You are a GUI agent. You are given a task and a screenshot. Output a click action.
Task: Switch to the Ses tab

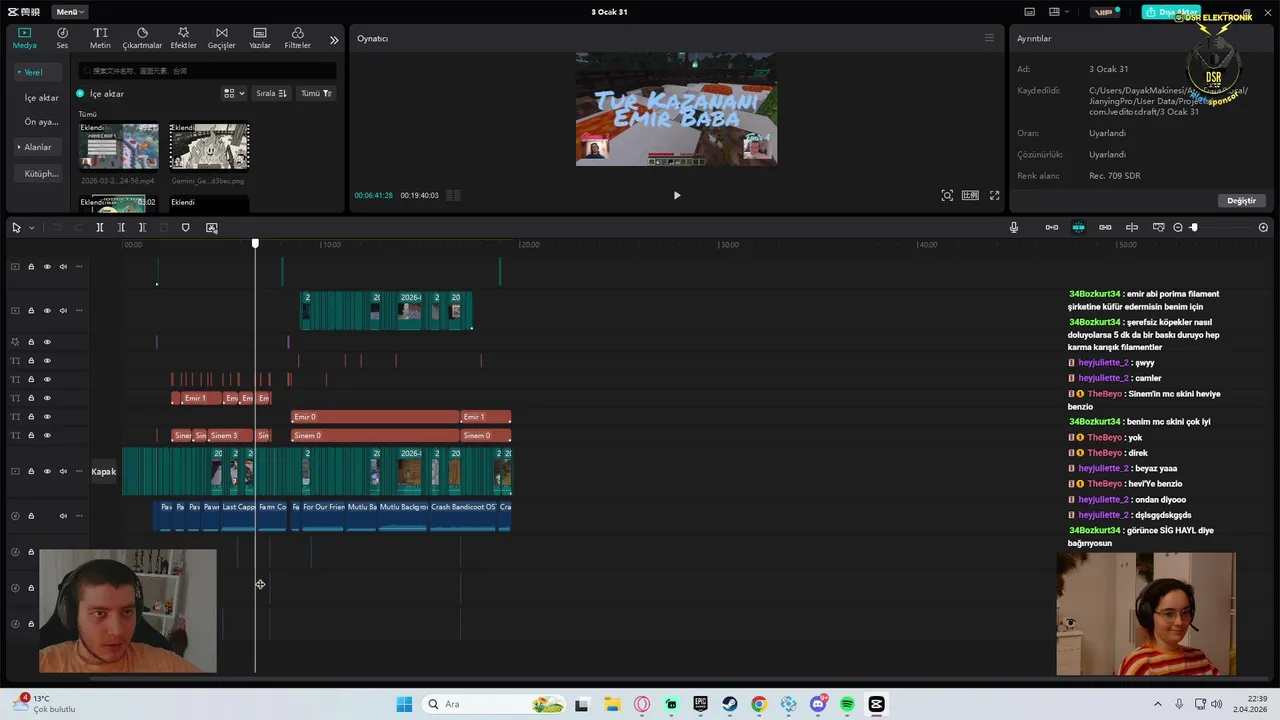tap(62, 38)
